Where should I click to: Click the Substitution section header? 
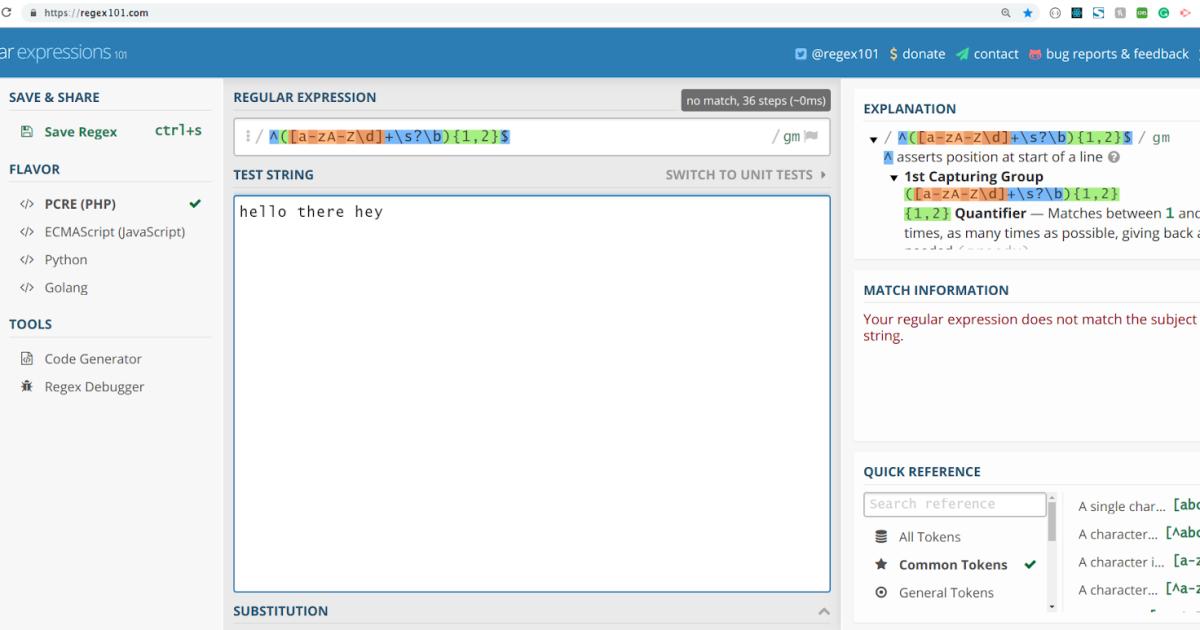[x=281, y=611]
